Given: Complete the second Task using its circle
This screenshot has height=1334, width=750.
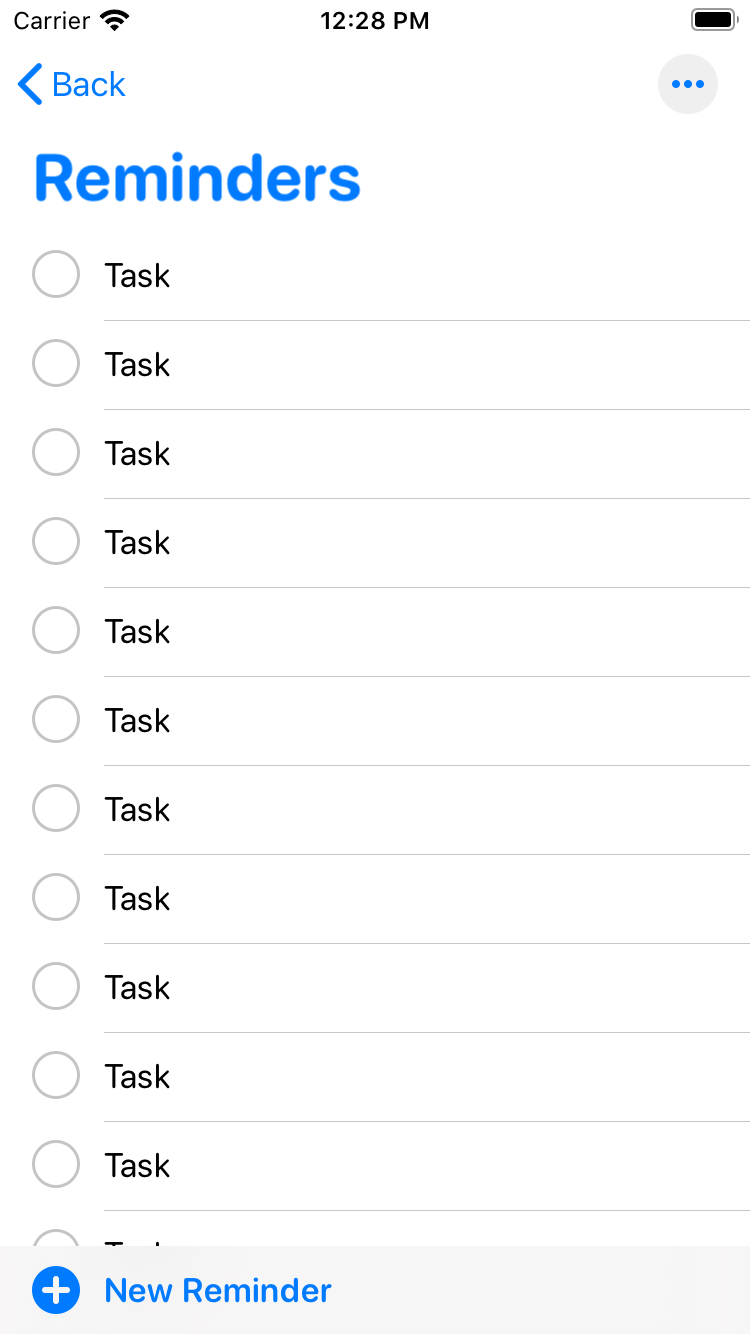Looking at the screenshot, I should [x=56, y=363].
